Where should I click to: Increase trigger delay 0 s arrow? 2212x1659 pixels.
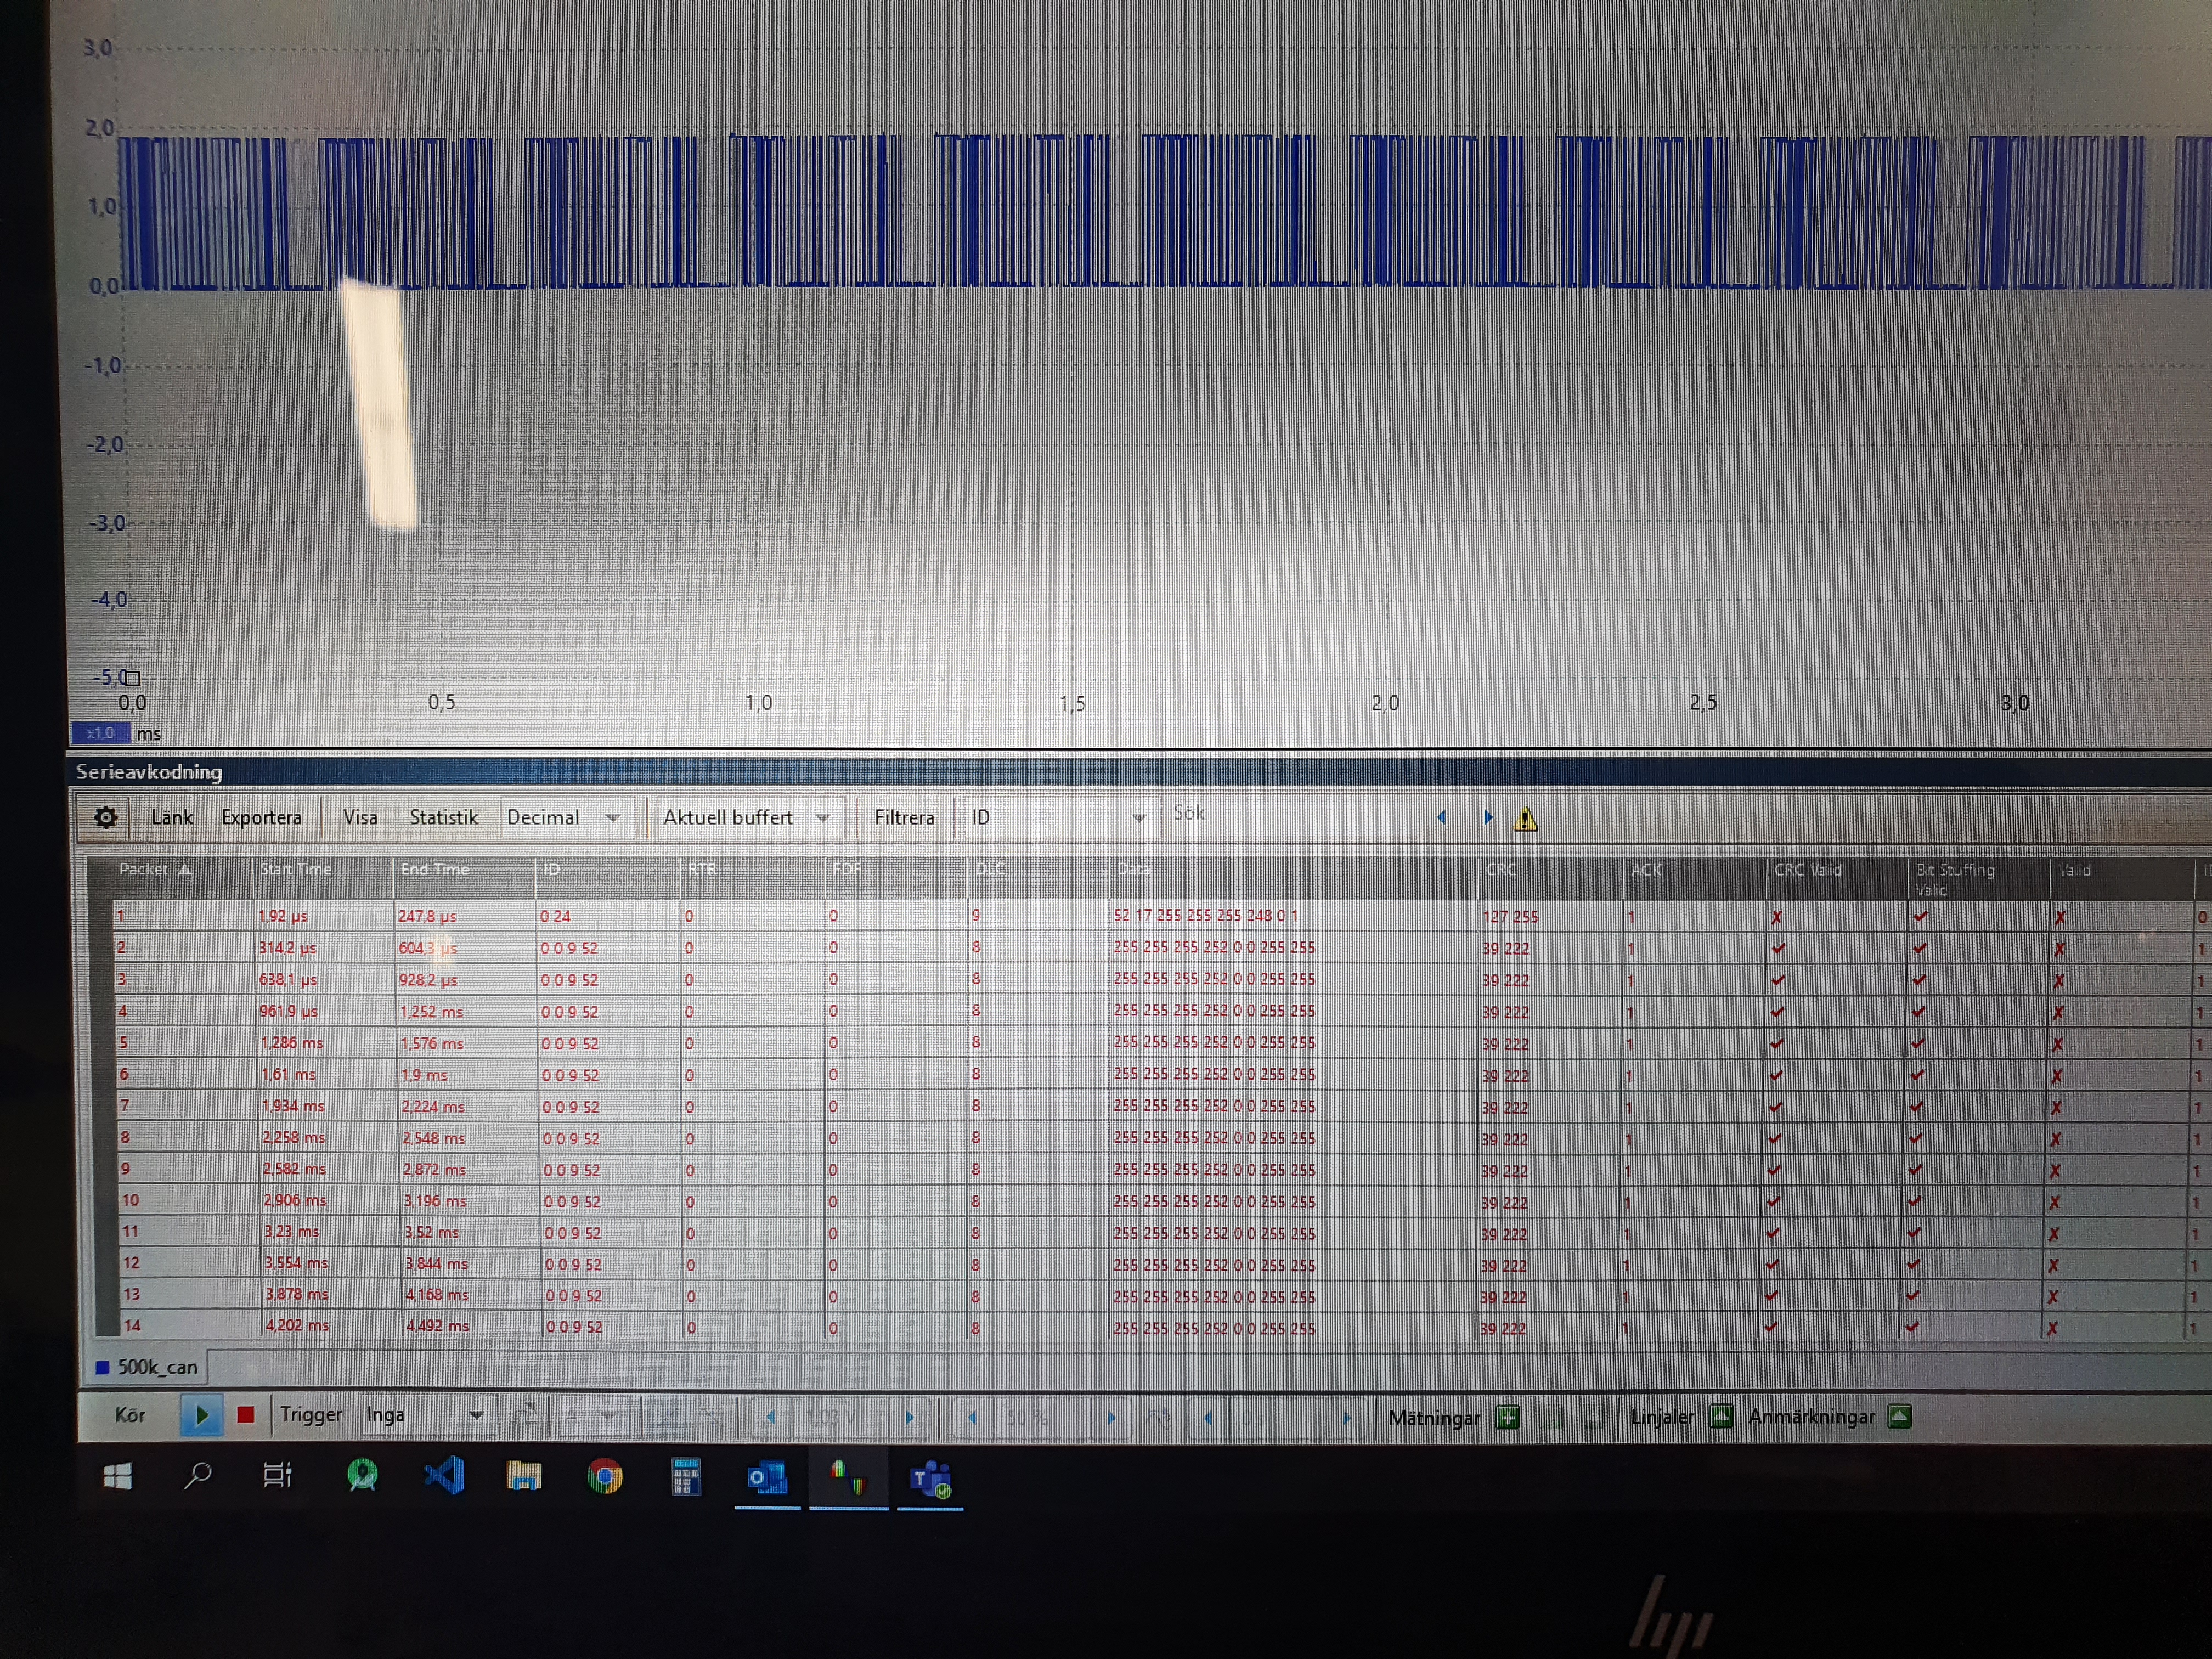coord(1346,1417)
